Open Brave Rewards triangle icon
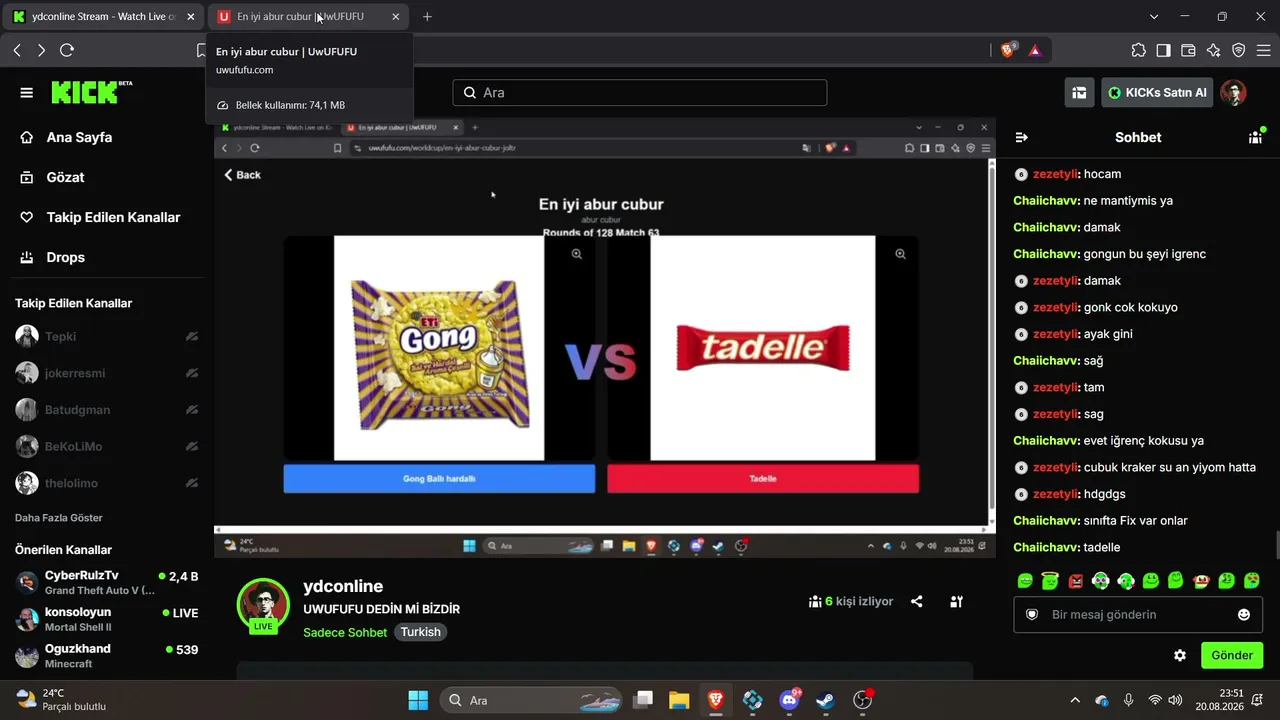Screen dimensions: 1280x720 (1034, 50)
